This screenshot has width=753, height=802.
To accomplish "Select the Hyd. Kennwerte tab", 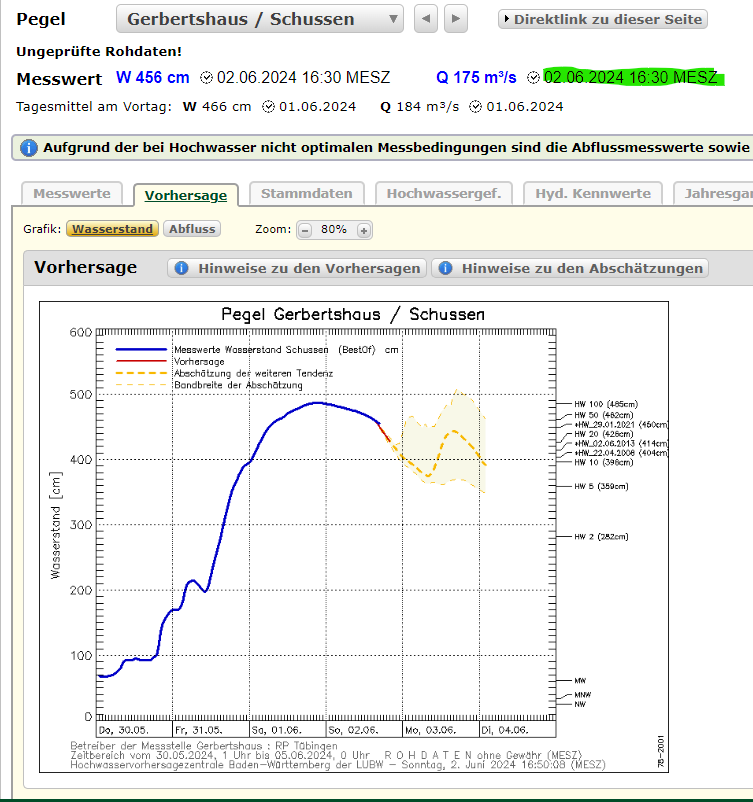I will 592,193.
